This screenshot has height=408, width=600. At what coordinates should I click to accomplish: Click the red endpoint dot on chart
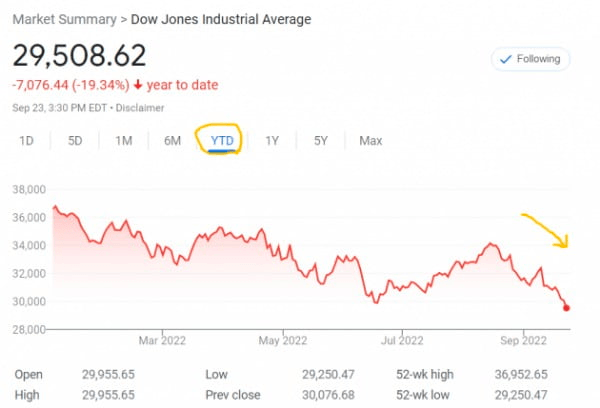[x=568, y=308]
